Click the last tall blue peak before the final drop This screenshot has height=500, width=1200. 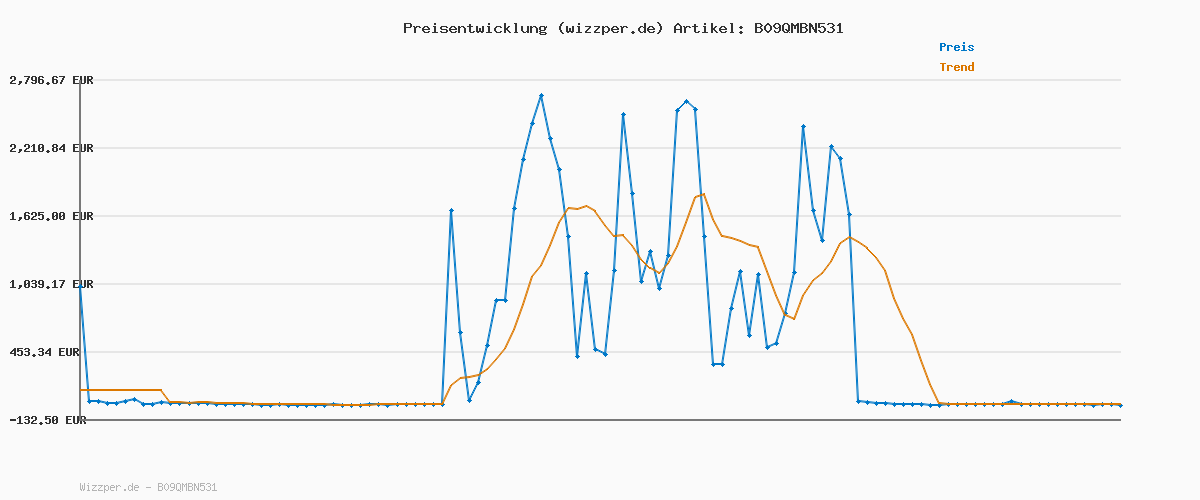pyautogui.click(x=831, y=147)
